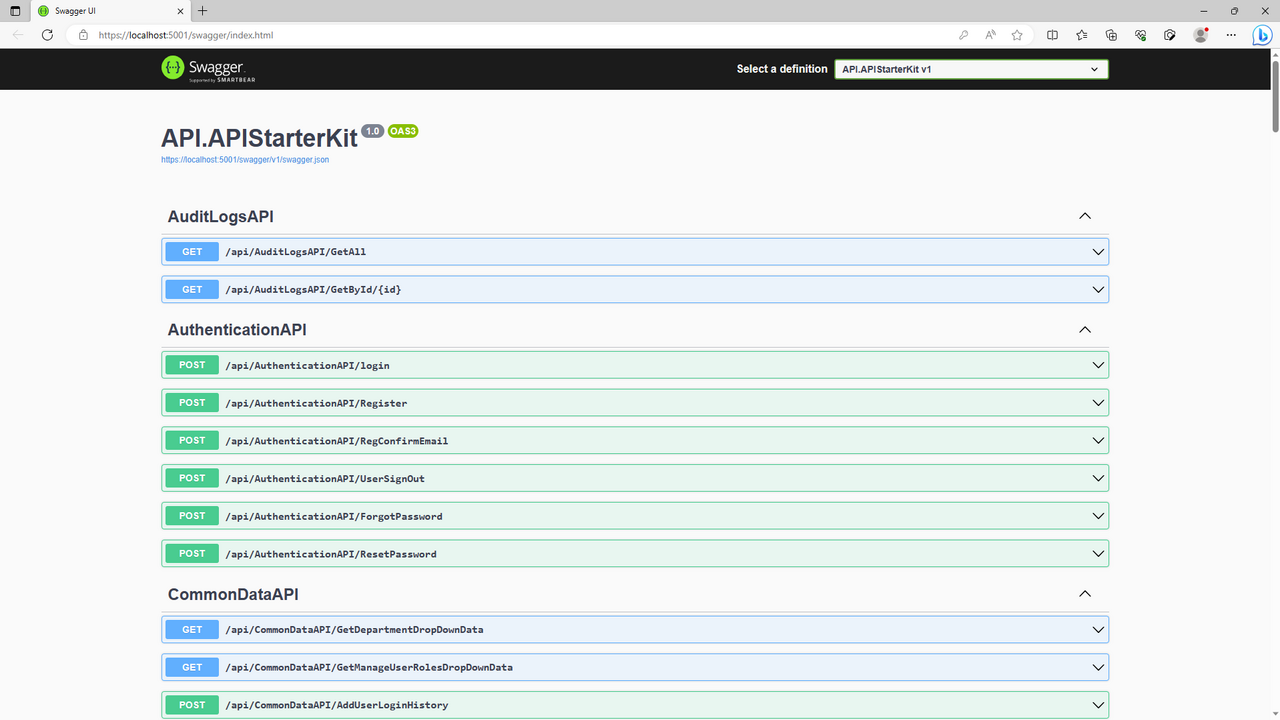
Task: Expand the GetAll endpoint chevron
Action: [x=1098, y=252]
